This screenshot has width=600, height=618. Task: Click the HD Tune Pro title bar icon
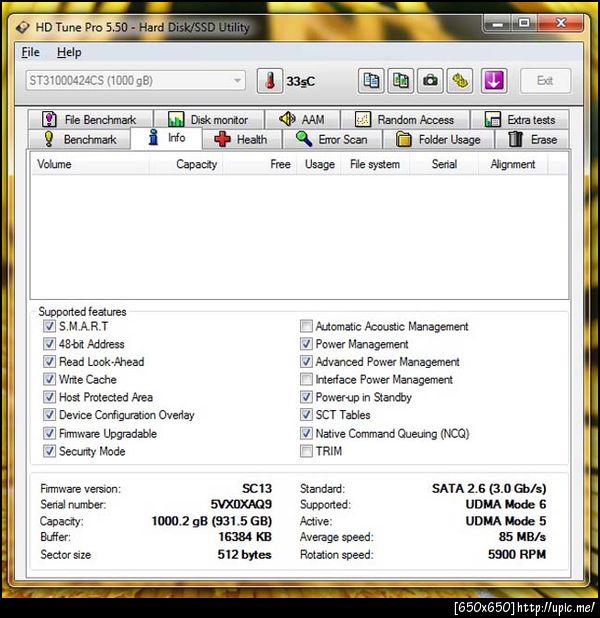pyautogui.click(x=22, y=27)
